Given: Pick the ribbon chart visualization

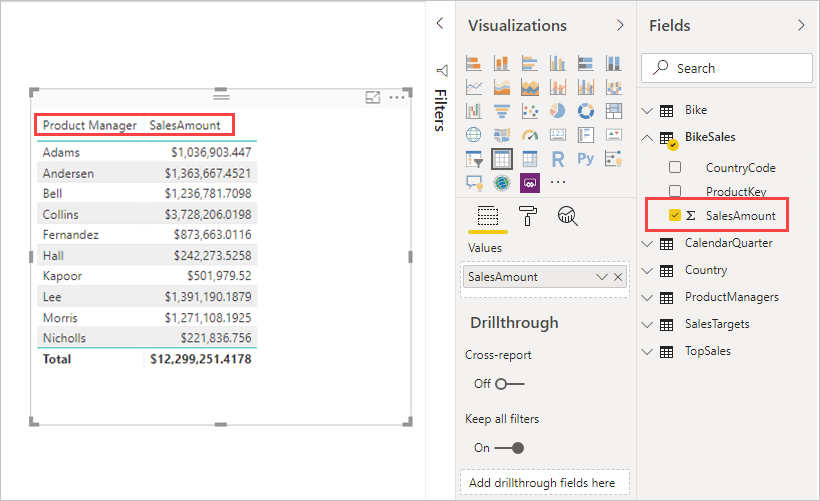Looking at the screenshot, I should coord(613,87).
